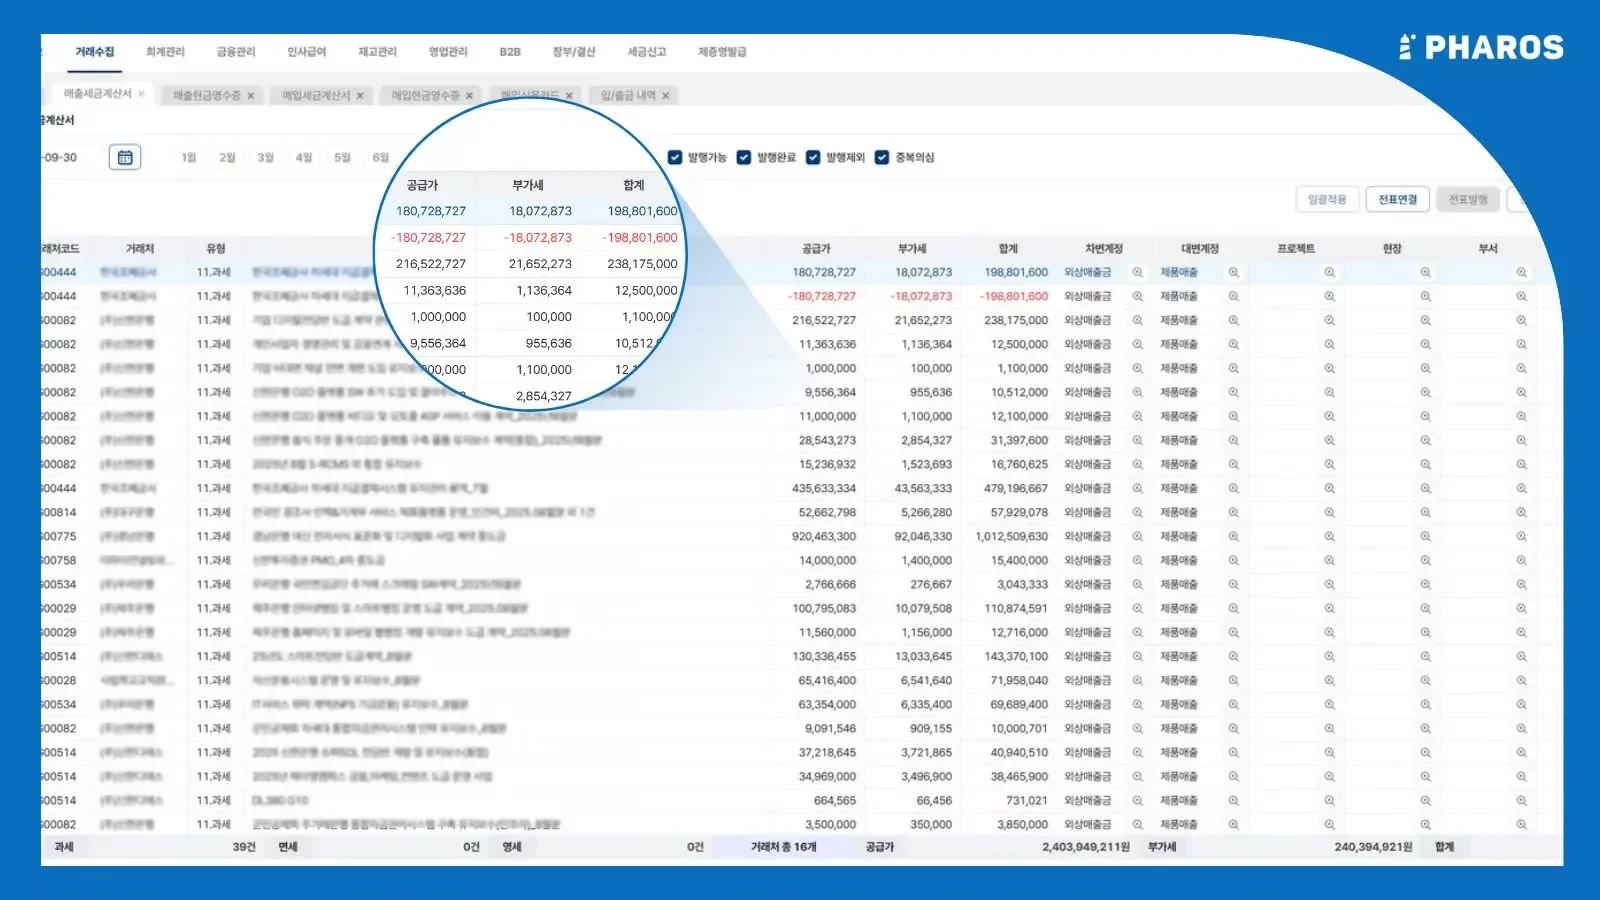
Task: Uncheck the 발행가능 checkbox
Action: click(675, 158)
